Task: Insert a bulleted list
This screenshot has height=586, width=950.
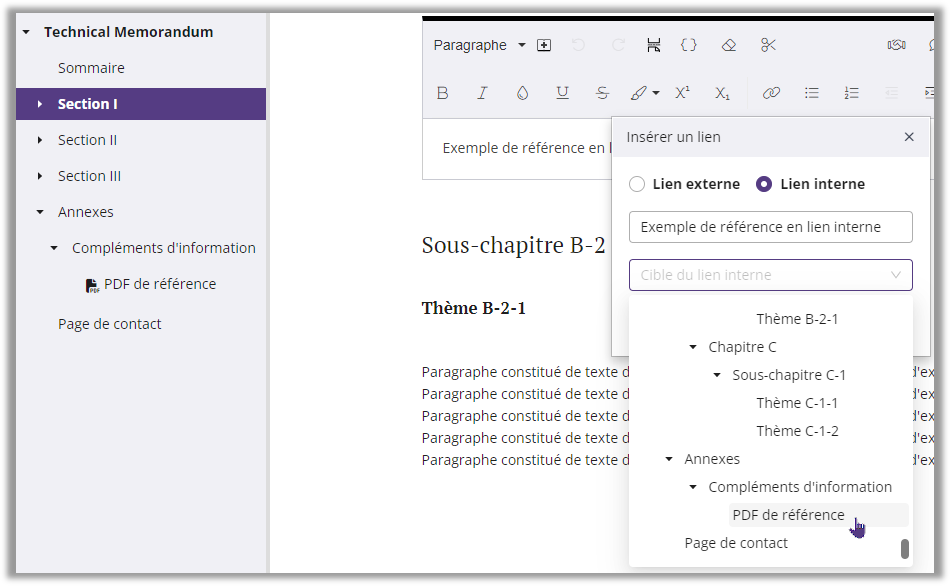Action: coord(812,93)
